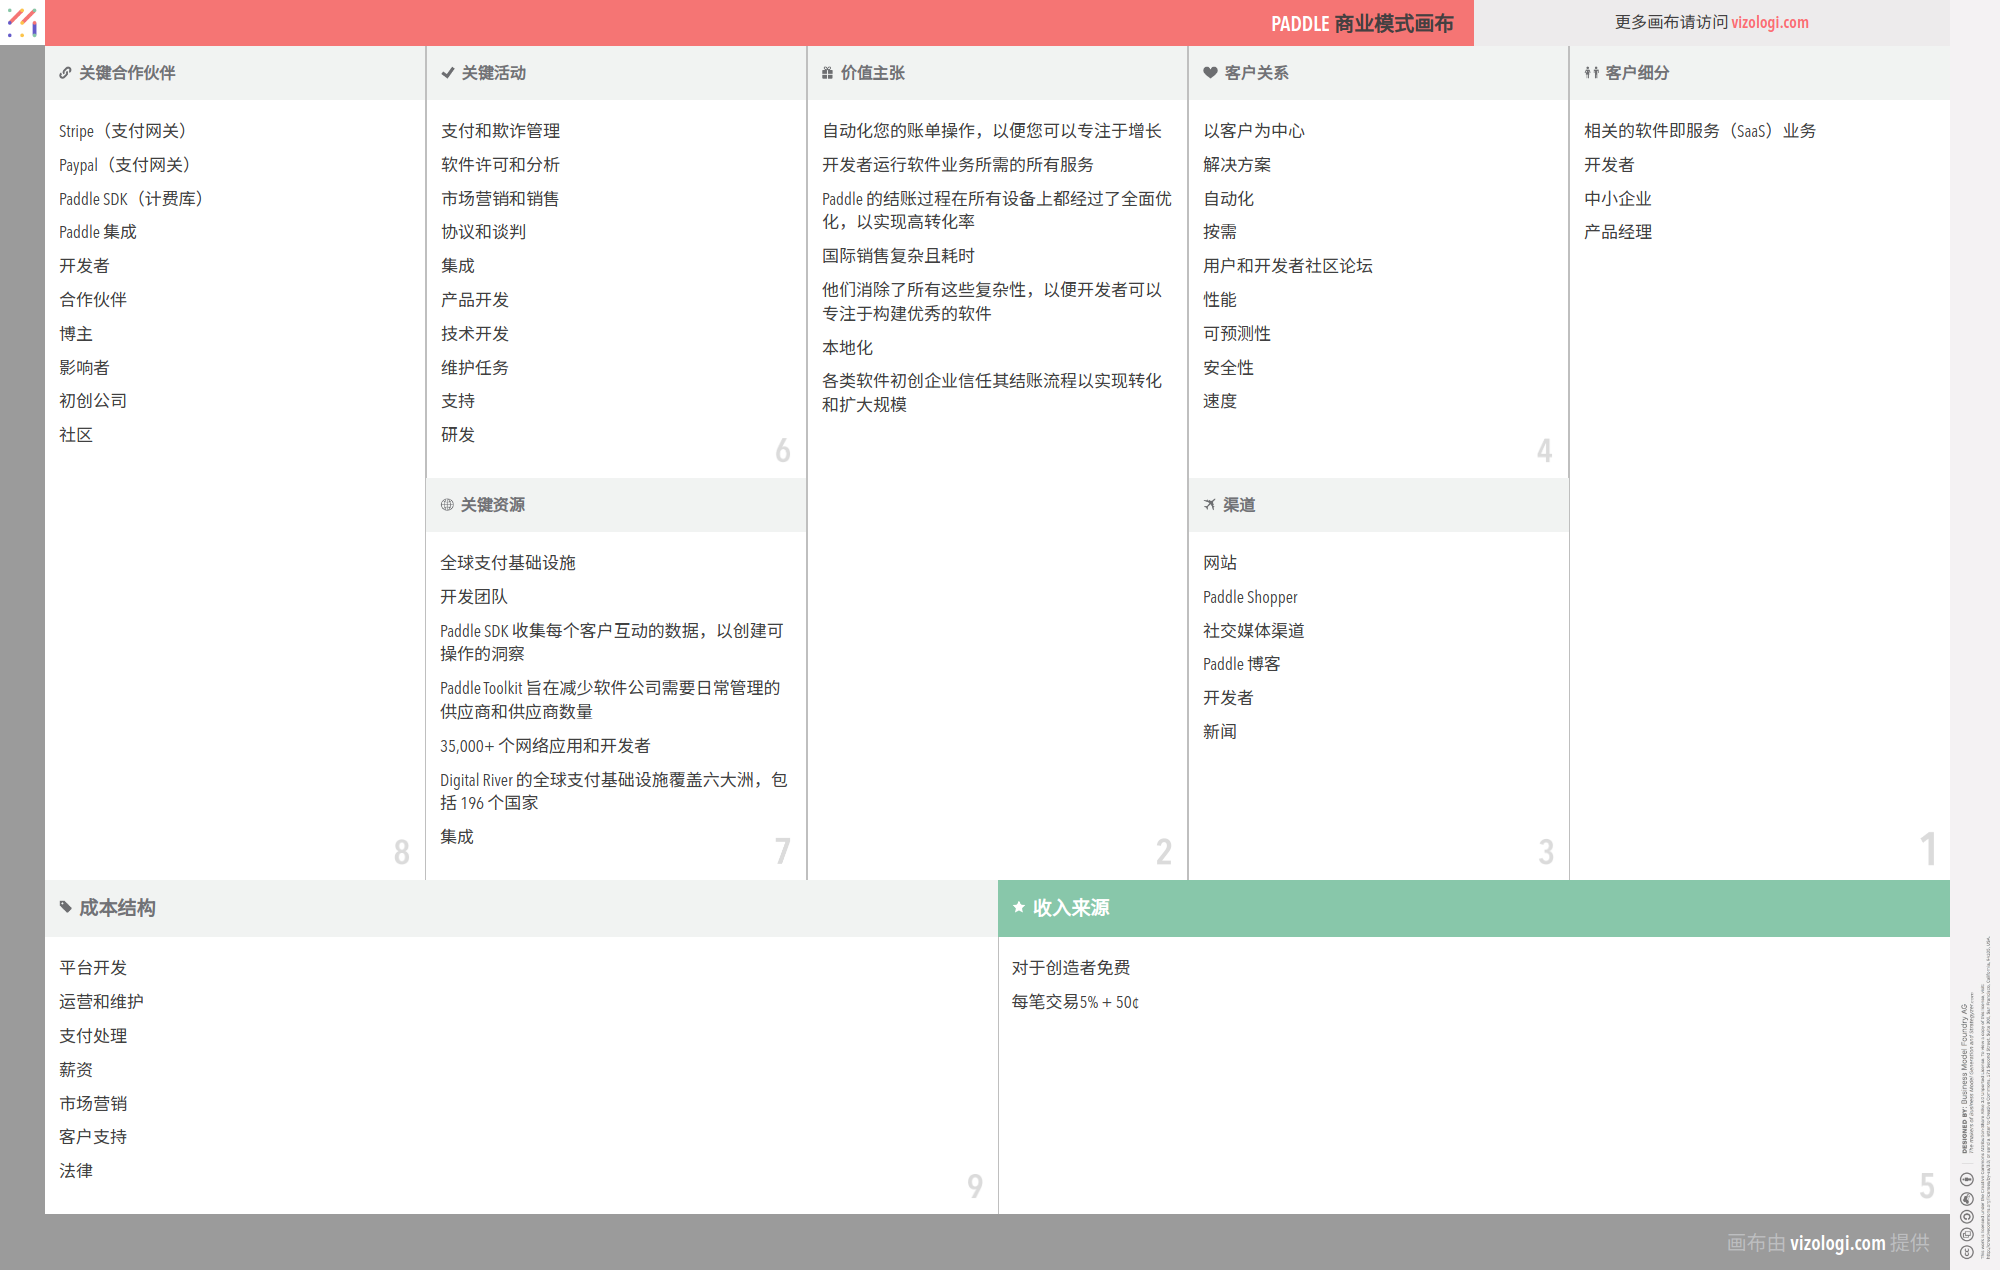2000x1270 pixels.
Task: Select the PADDLE 商业模式画布 title banner
Action: 1363,22
